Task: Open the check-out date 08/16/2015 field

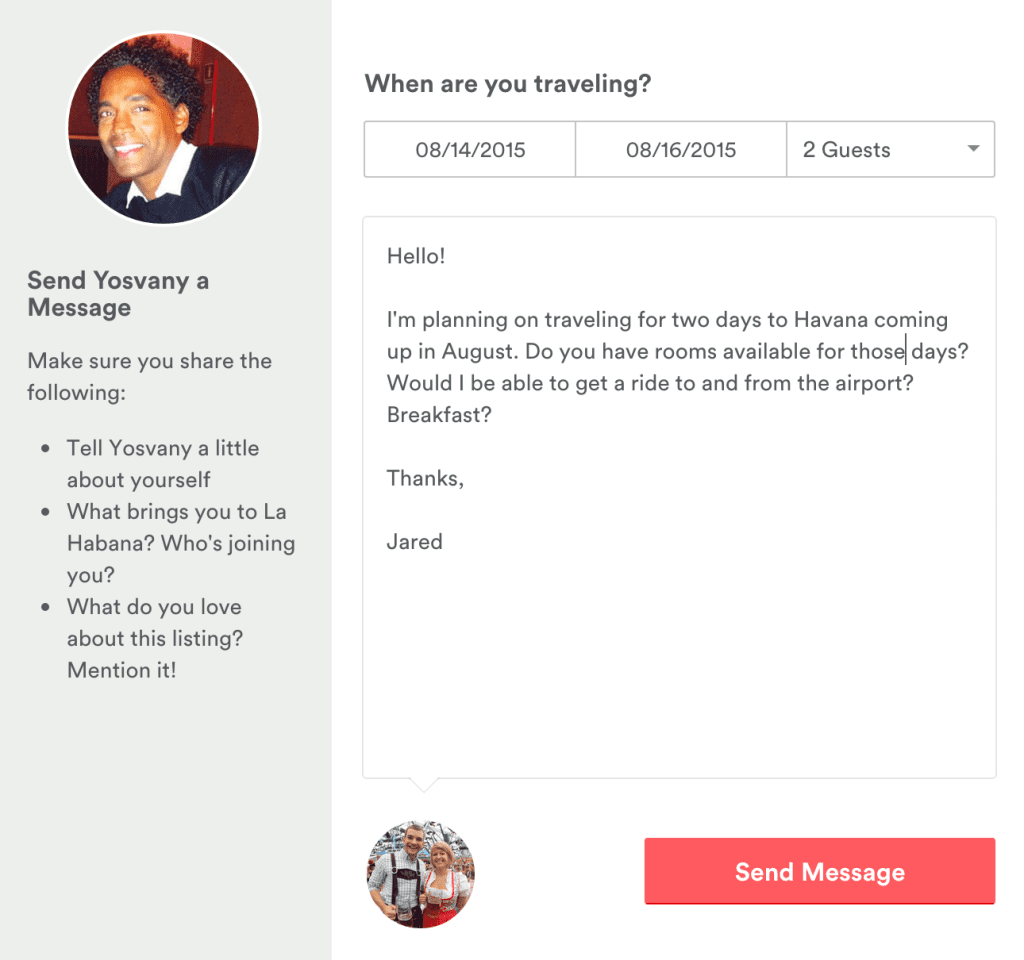Action: [680, 150]
